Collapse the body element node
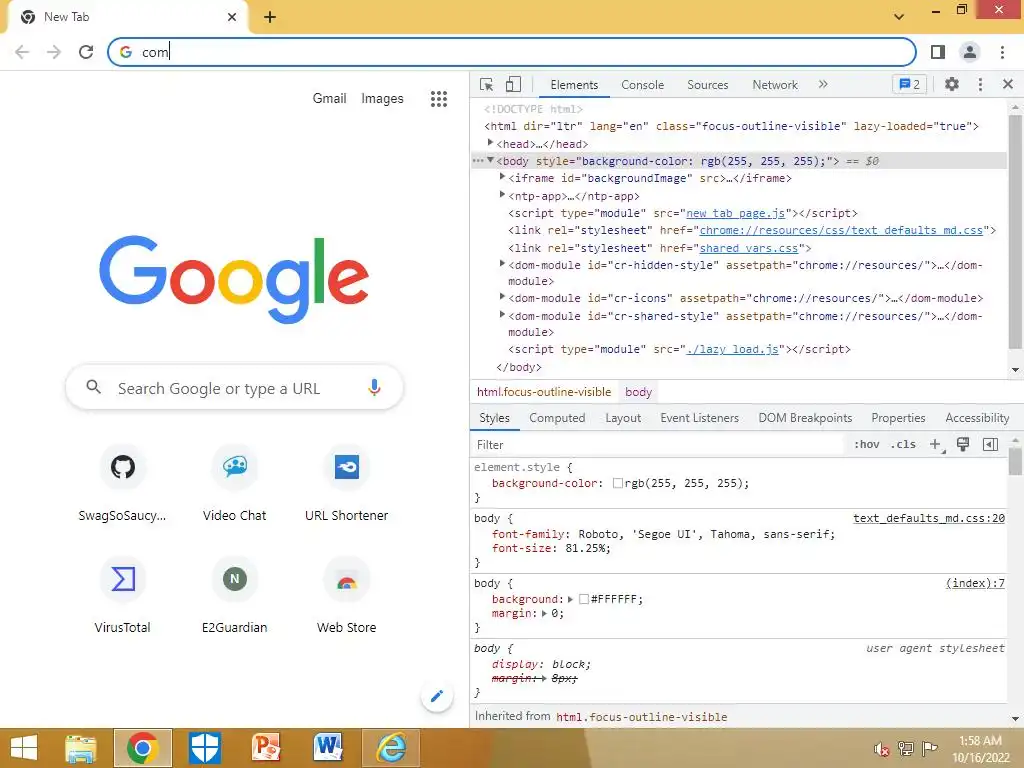This screenshot has height=768, width=1024. tap(490, 160)
